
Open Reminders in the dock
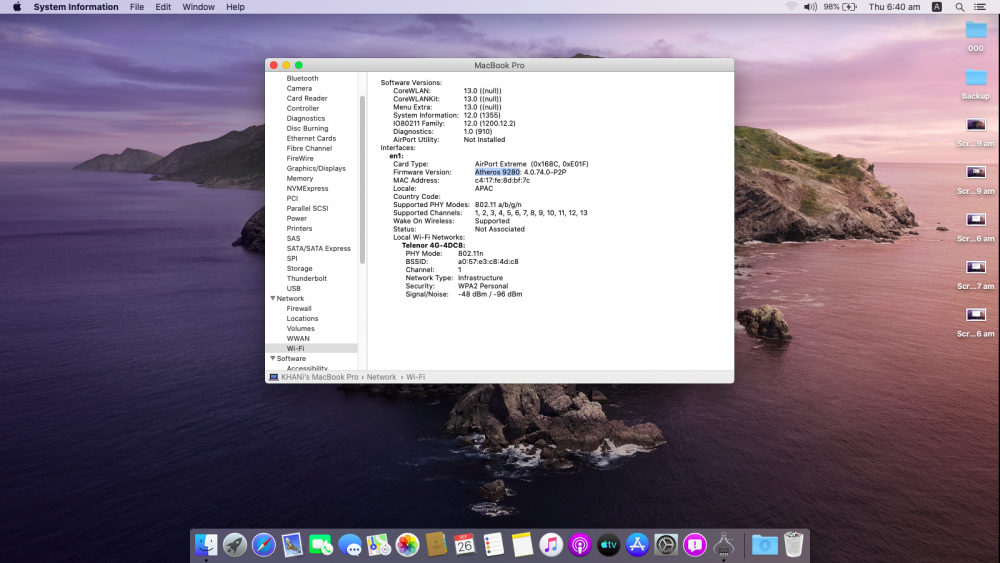click(493, 545)
